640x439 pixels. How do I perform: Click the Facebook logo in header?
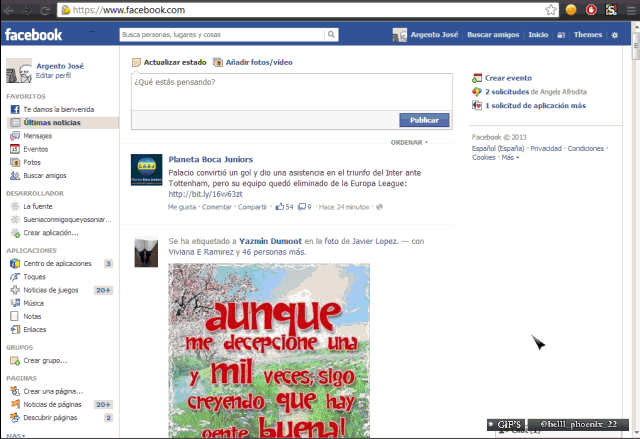(33, 35)
